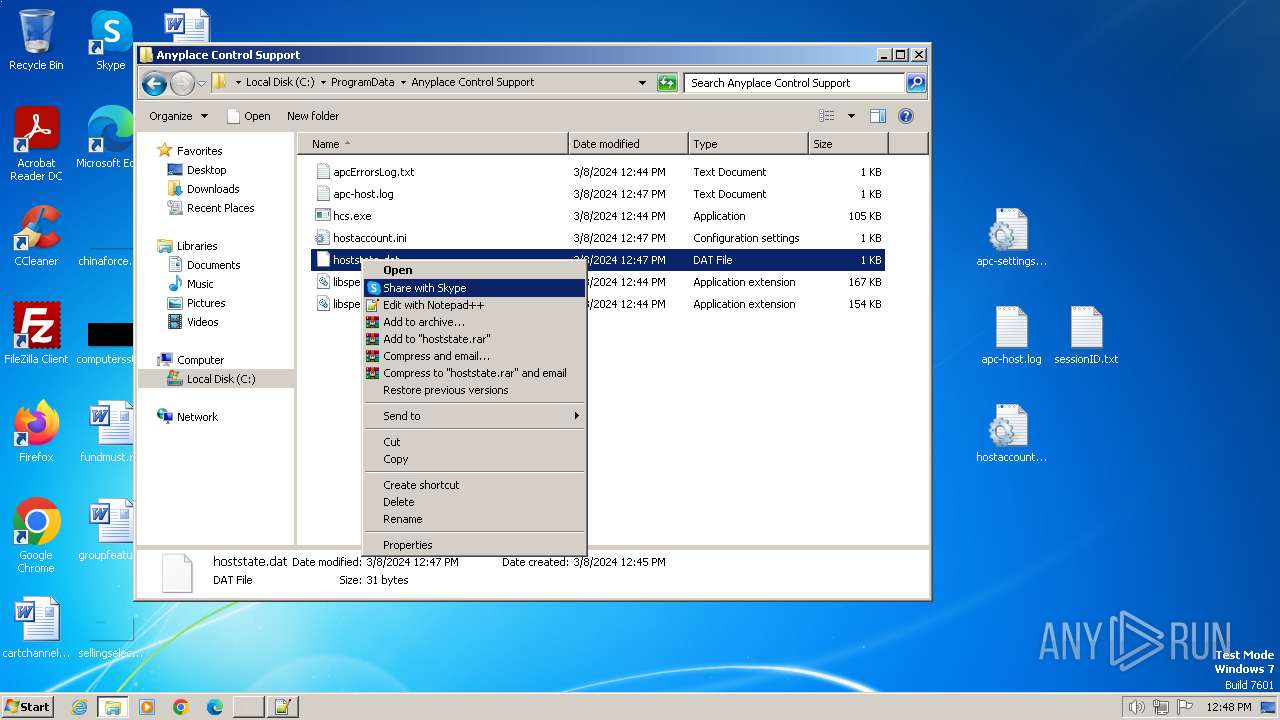Sort by Type column header
The image size is (1280, 720).
pyautogui.click(x=748, y=144)
